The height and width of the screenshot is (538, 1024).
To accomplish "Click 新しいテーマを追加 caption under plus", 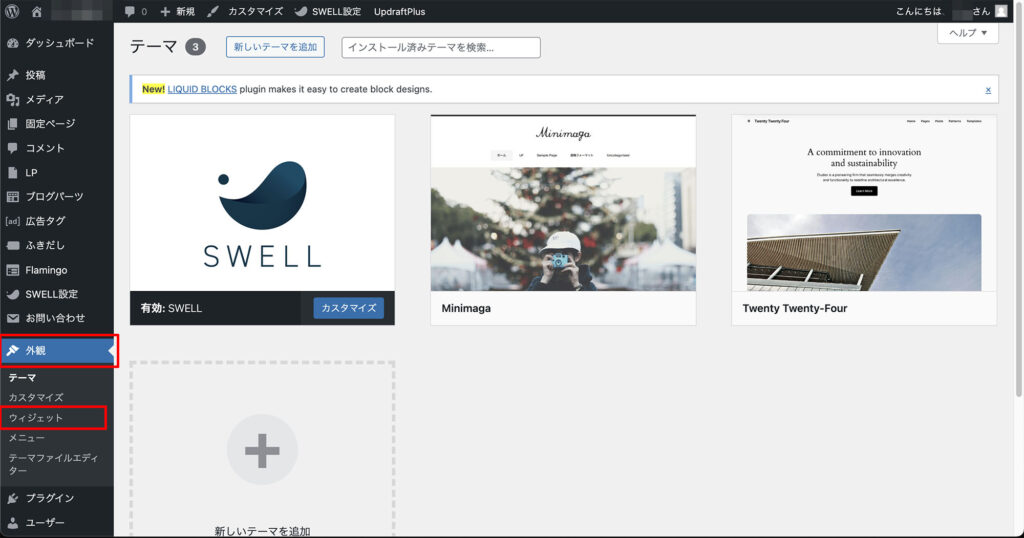I will coord(262,531).
